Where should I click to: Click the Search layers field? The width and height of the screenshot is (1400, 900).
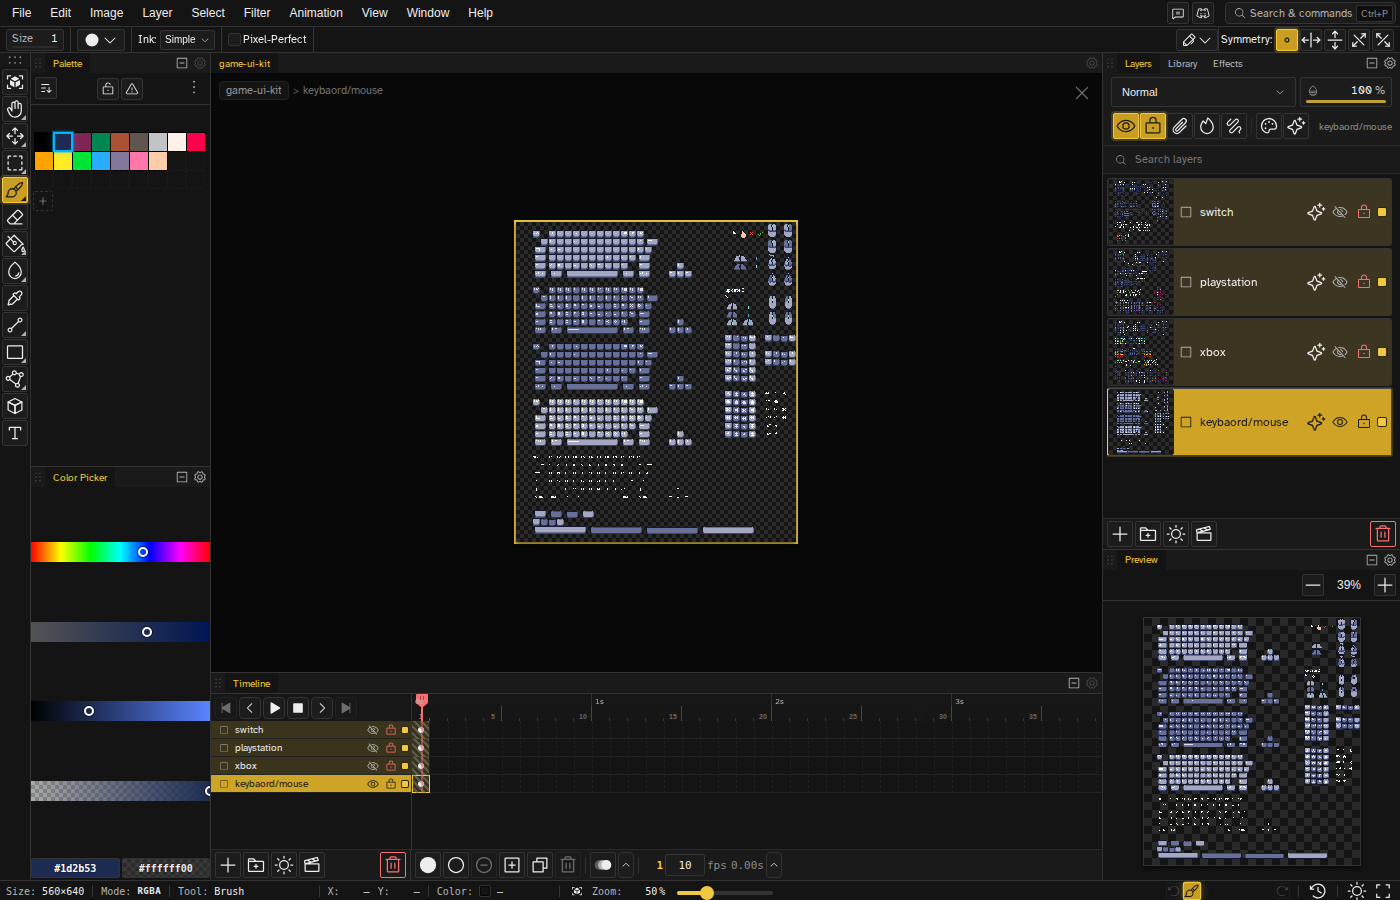tap(1251, 159)
